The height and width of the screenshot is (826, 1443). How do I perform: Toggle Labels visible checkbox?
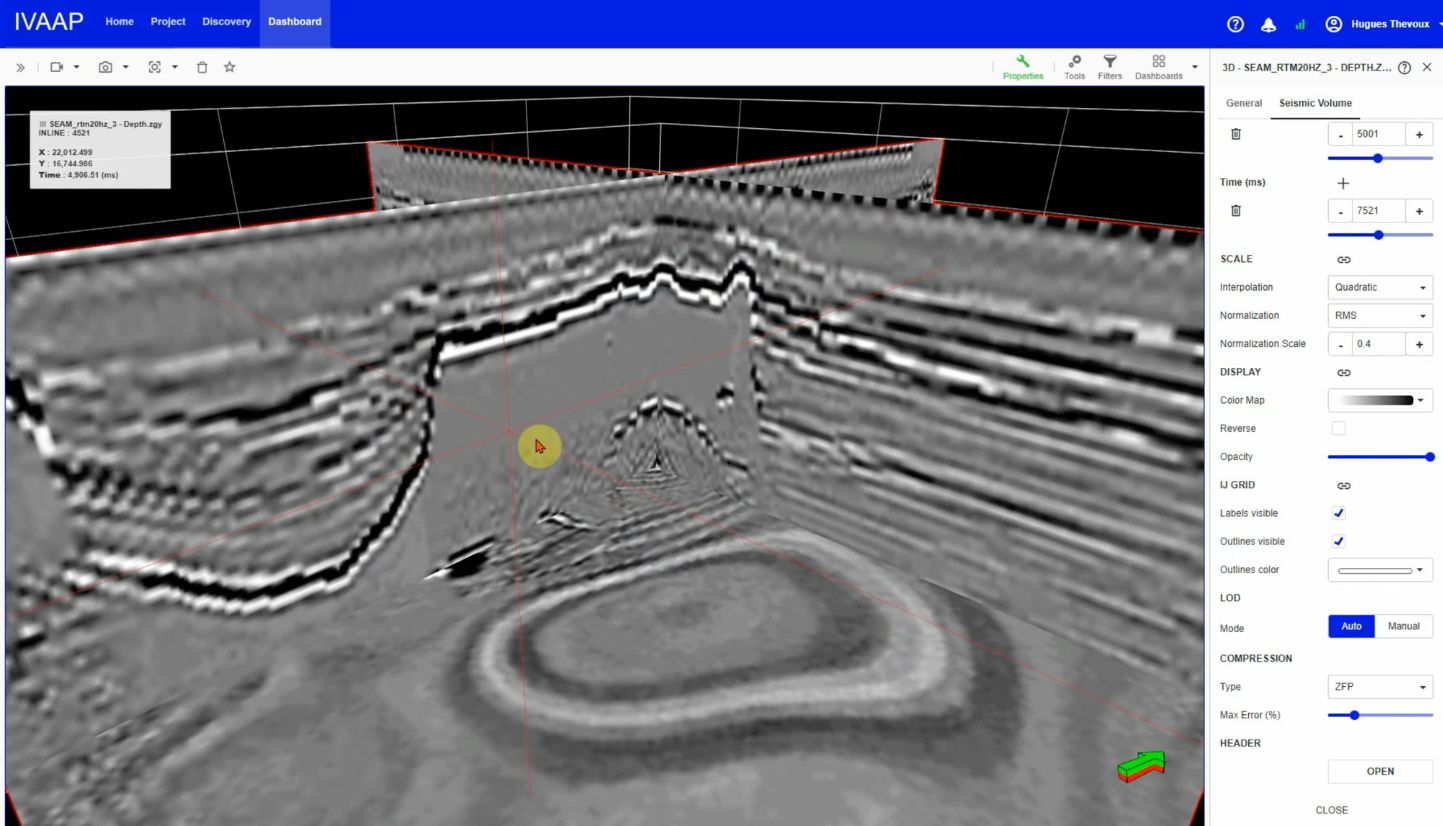coord(1339,513)
